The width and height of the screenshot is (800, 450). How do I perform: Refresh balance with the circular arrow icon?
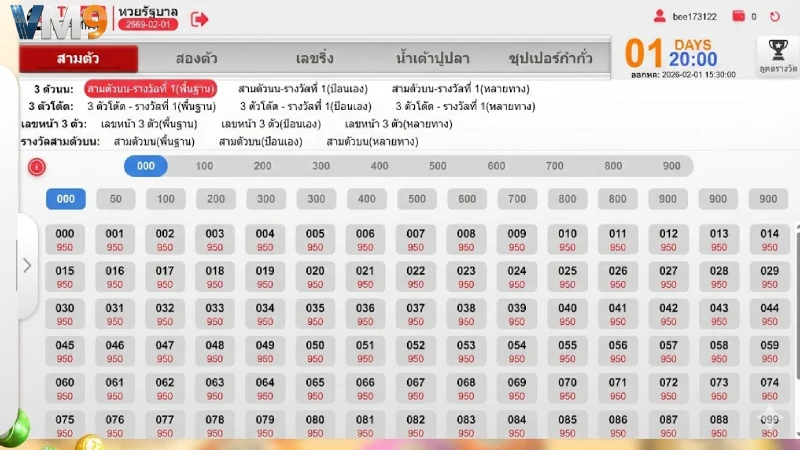(774, 16)
